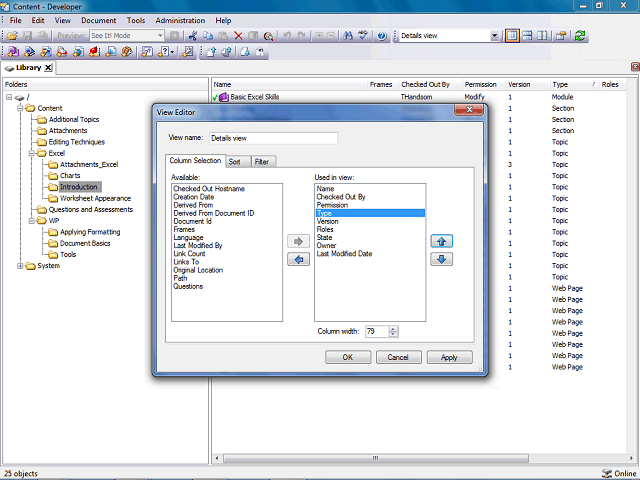Viewport: 640px width, 480px height.
Task: Switch to the Filter tab
Action: tap(262, 162)
